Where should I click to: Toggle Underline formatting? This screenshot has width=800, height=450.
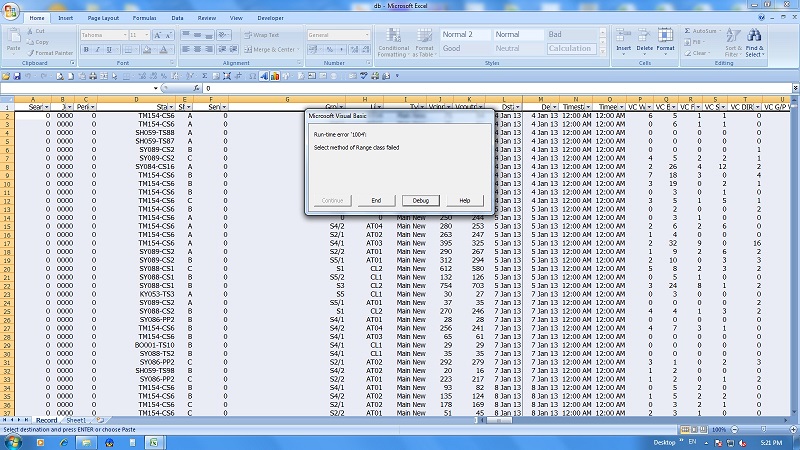109,49
